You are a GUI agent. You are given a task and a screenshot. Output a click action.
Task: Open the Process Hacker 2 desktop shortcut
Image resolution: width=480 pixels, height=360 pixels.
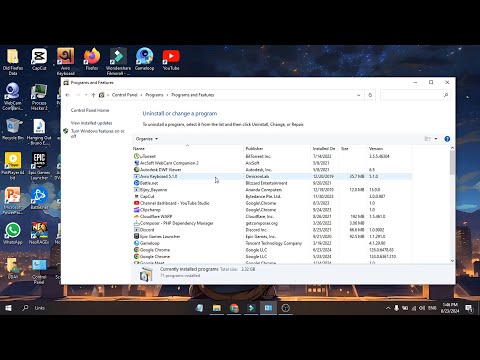point(39,96)
